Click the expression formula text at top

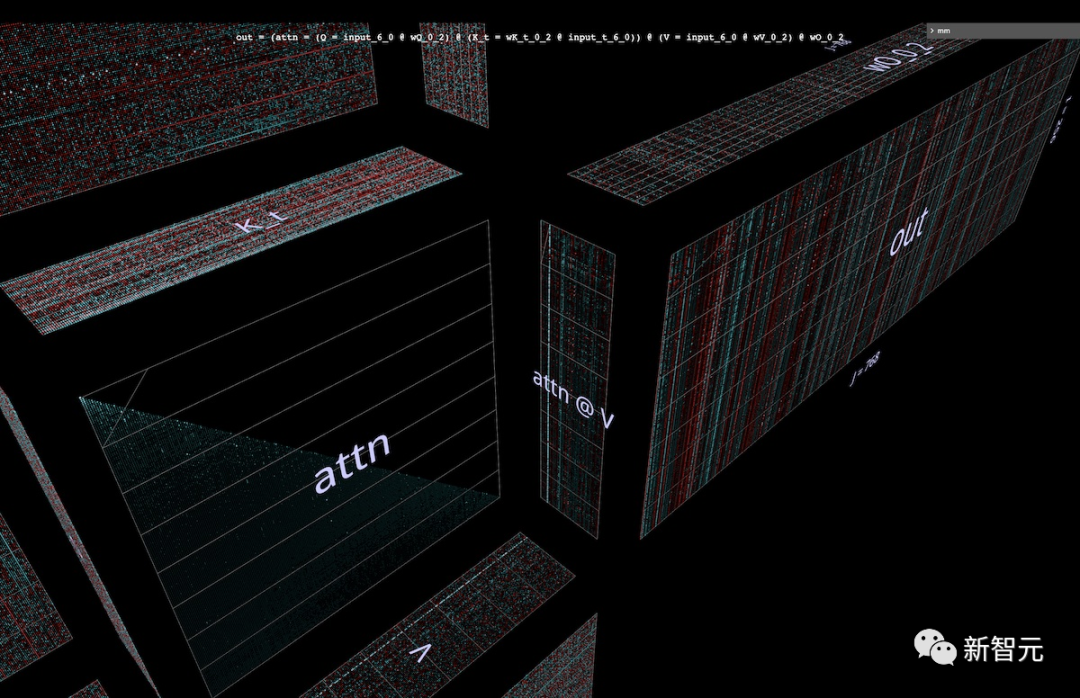[539, 37]
